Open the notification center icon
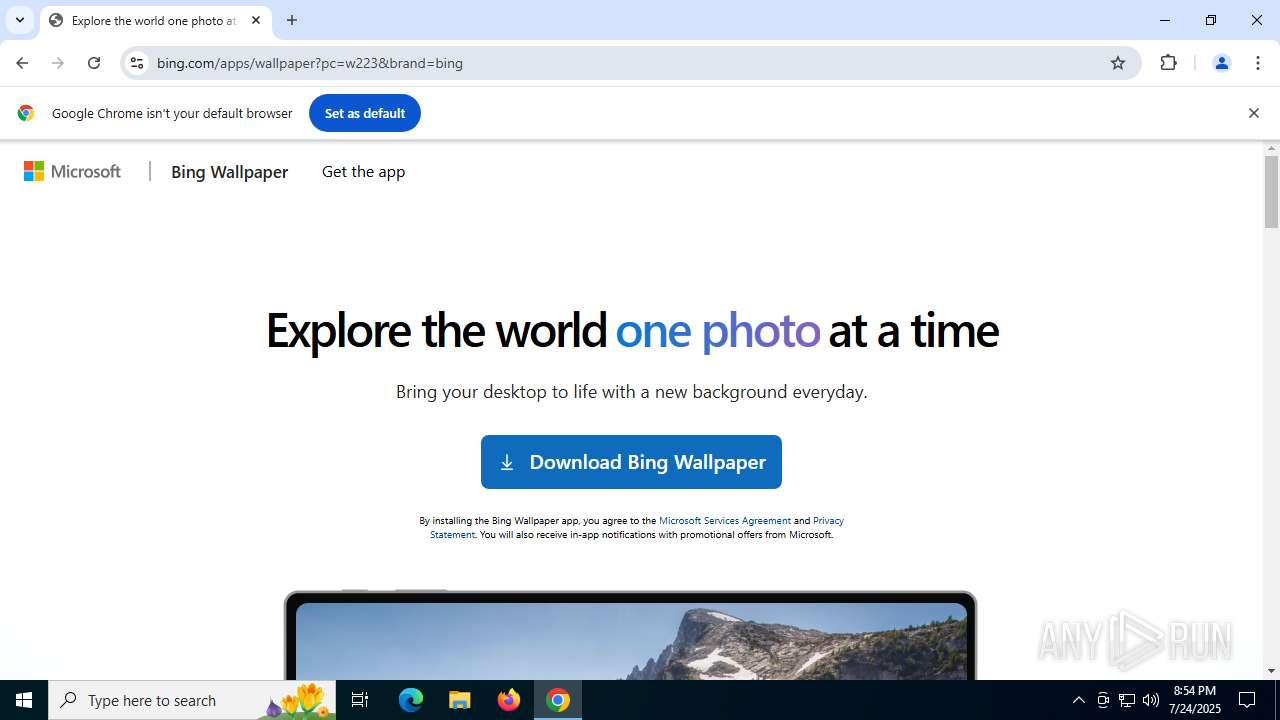Image resolution: width=1280 pixels, height=720 pixels. click(x=1248, y=700)
